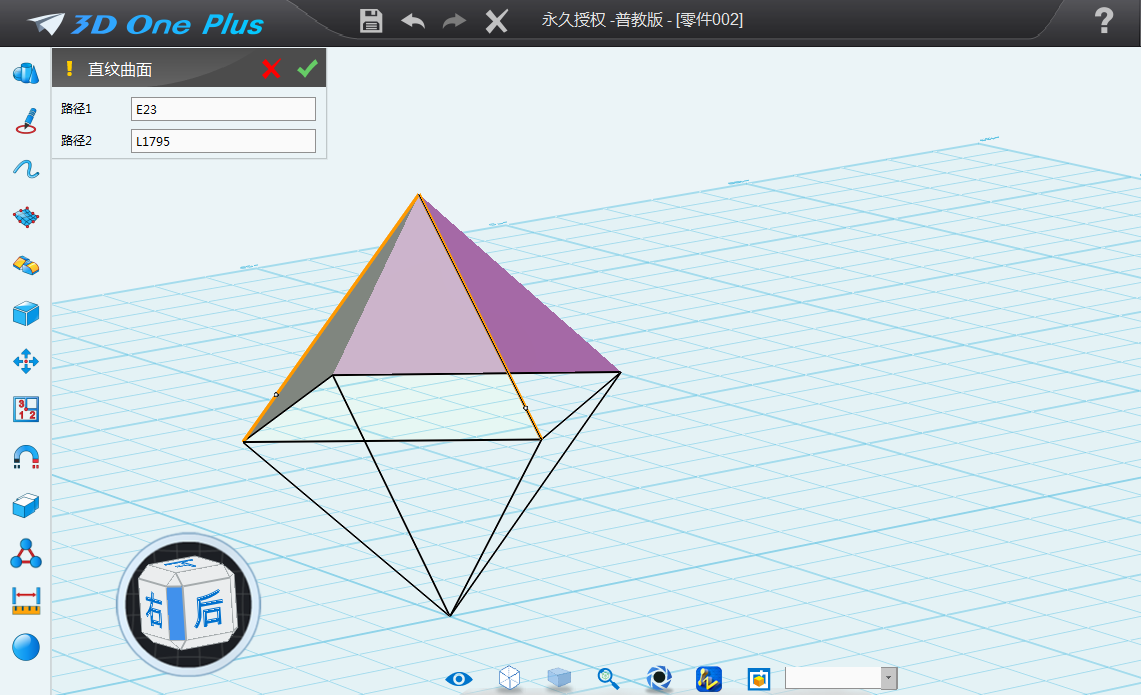This screenshot has height=695, width=1141.
Task: Confirm ruled surface with green check
Action: [307, 68]
